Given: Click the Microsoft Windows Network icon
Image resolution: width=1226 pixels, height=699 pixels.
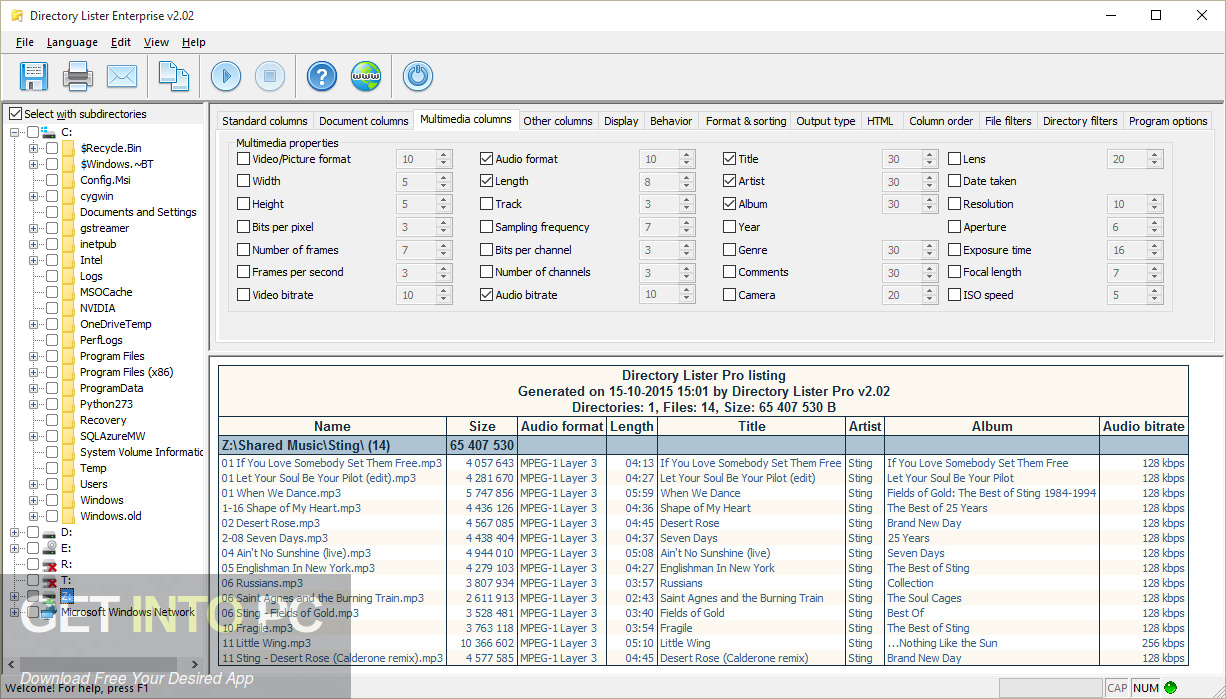Looking at the screenshot, I should point(50,612).
